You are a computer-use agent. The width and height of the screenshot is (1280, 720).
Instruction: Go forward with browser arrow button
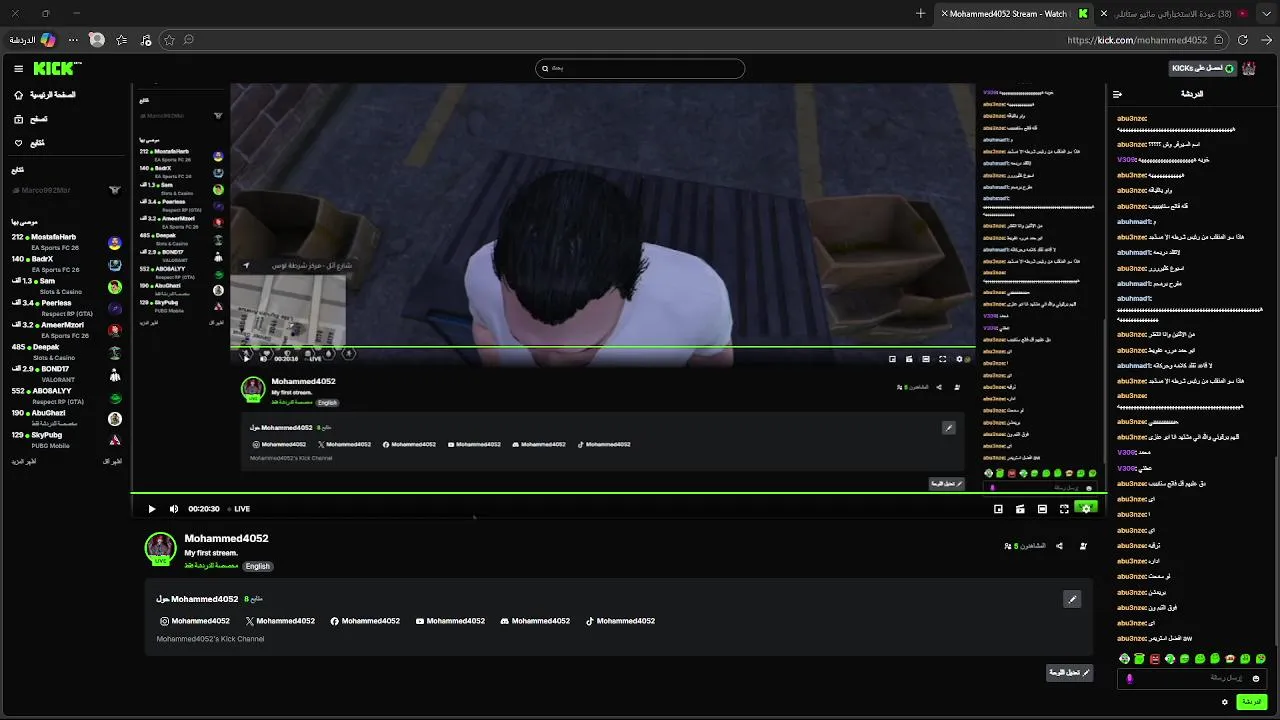1266,40
